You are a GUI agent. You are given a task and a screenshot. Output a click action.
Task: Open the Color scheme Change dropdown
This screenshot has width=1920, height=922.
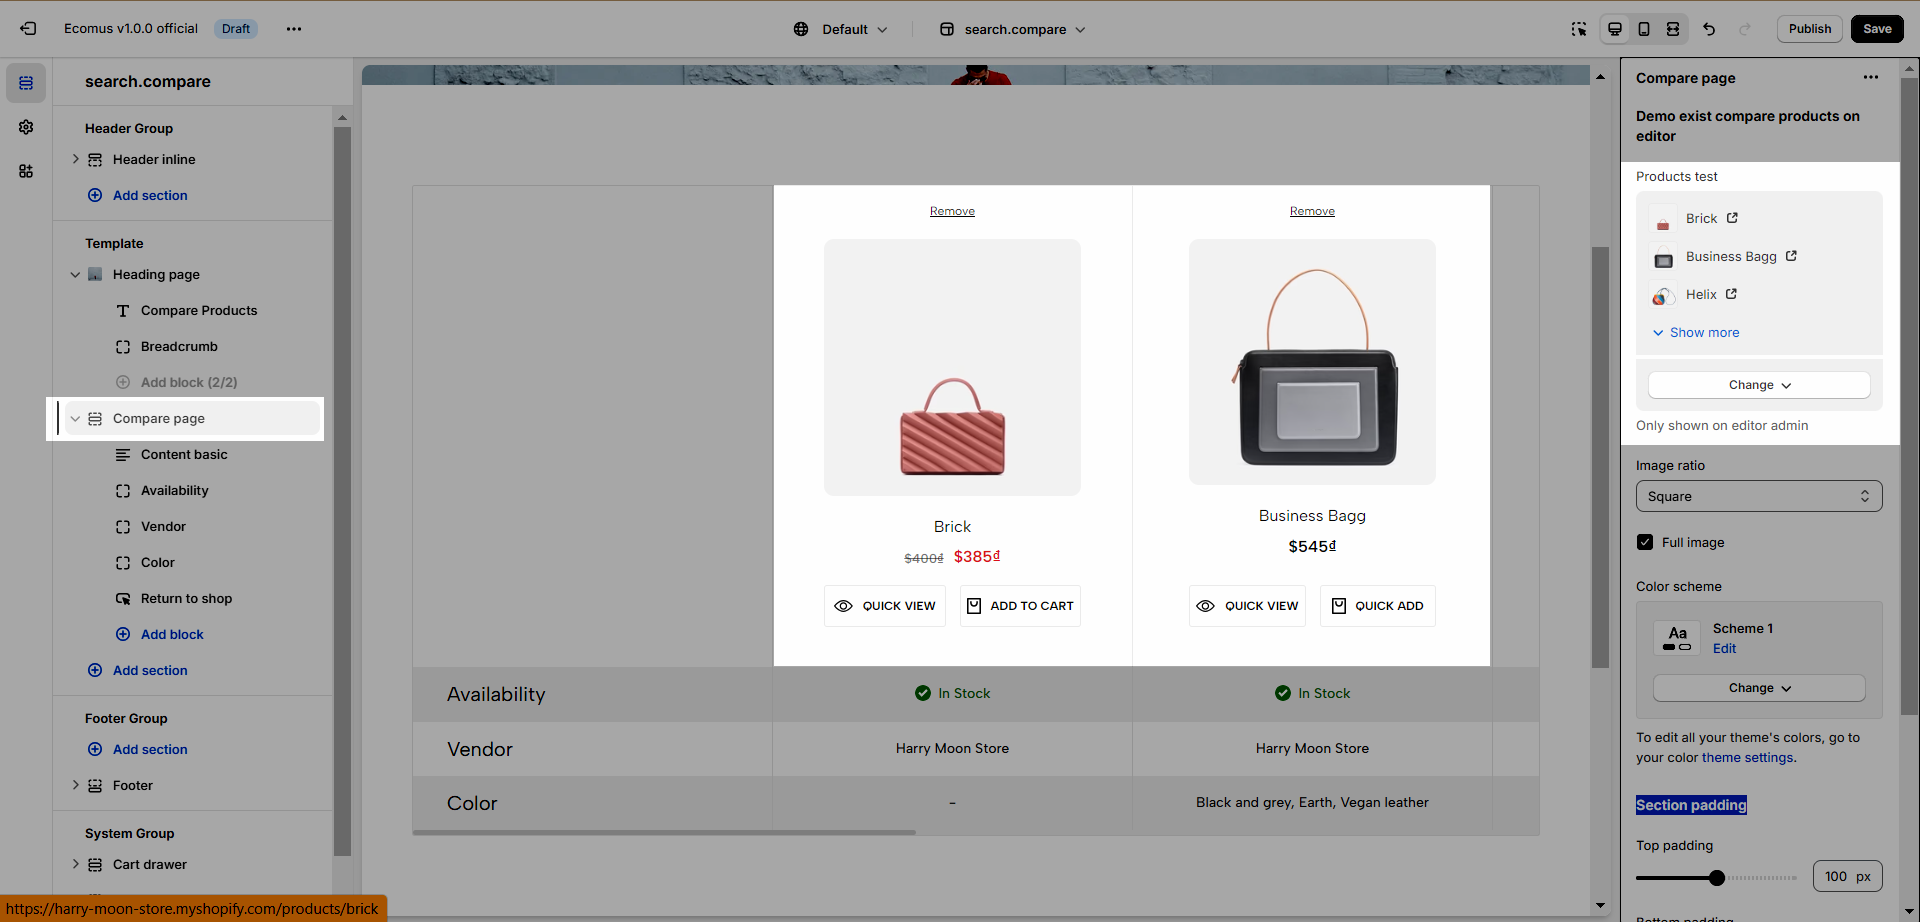[x=1759, y=688]
